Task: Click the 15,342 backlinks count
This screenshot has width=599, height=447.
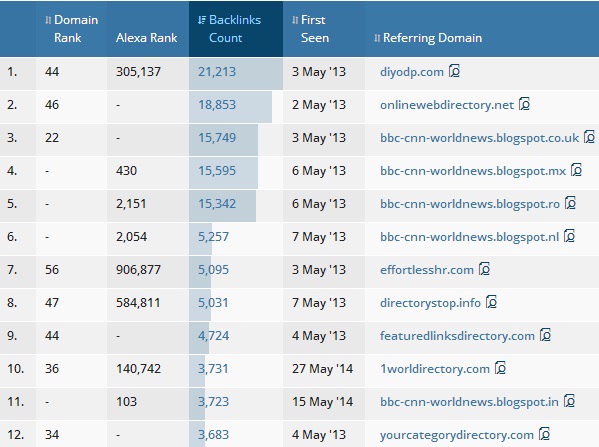Action: click(x=217, y=204)
